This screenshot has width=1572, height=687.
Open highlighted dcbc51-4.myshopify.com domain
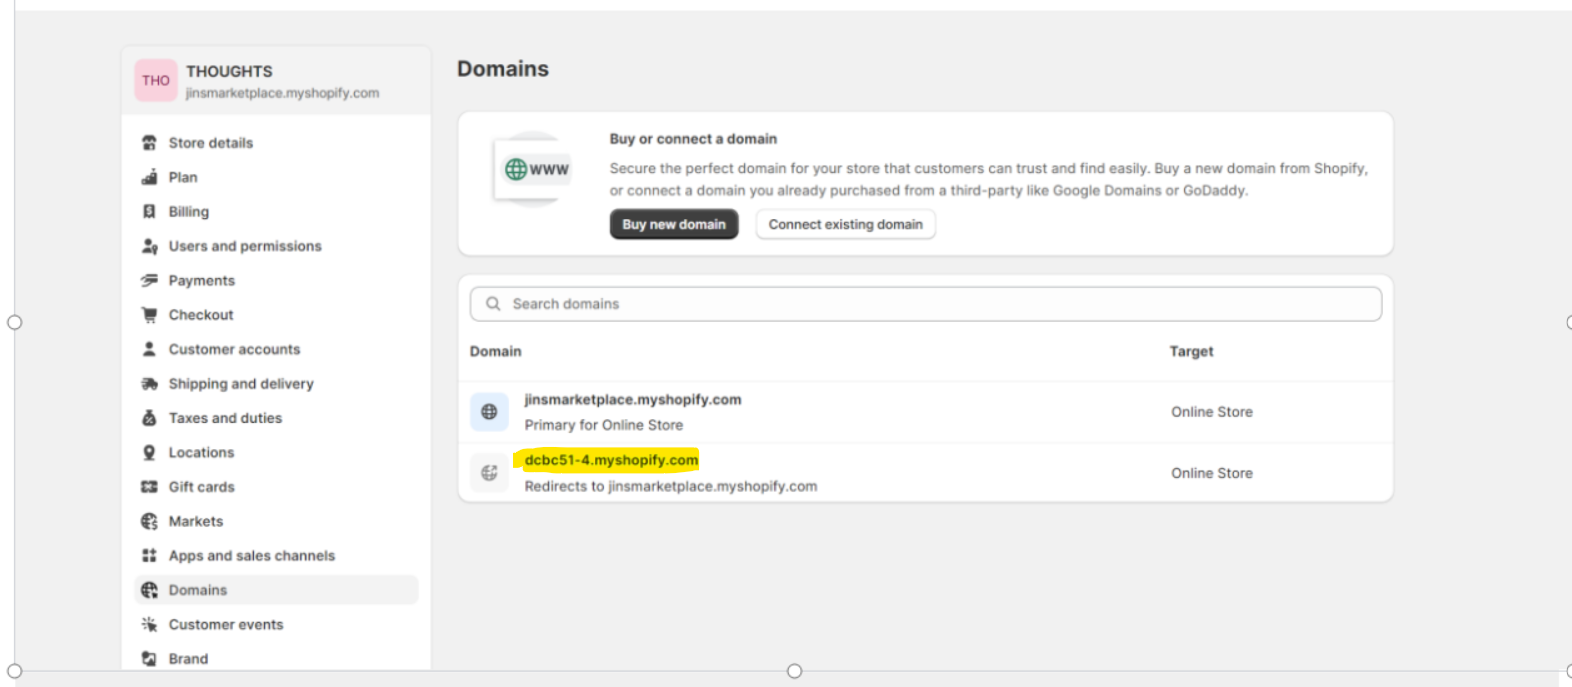pyautogui.click(x=611, y=460)
